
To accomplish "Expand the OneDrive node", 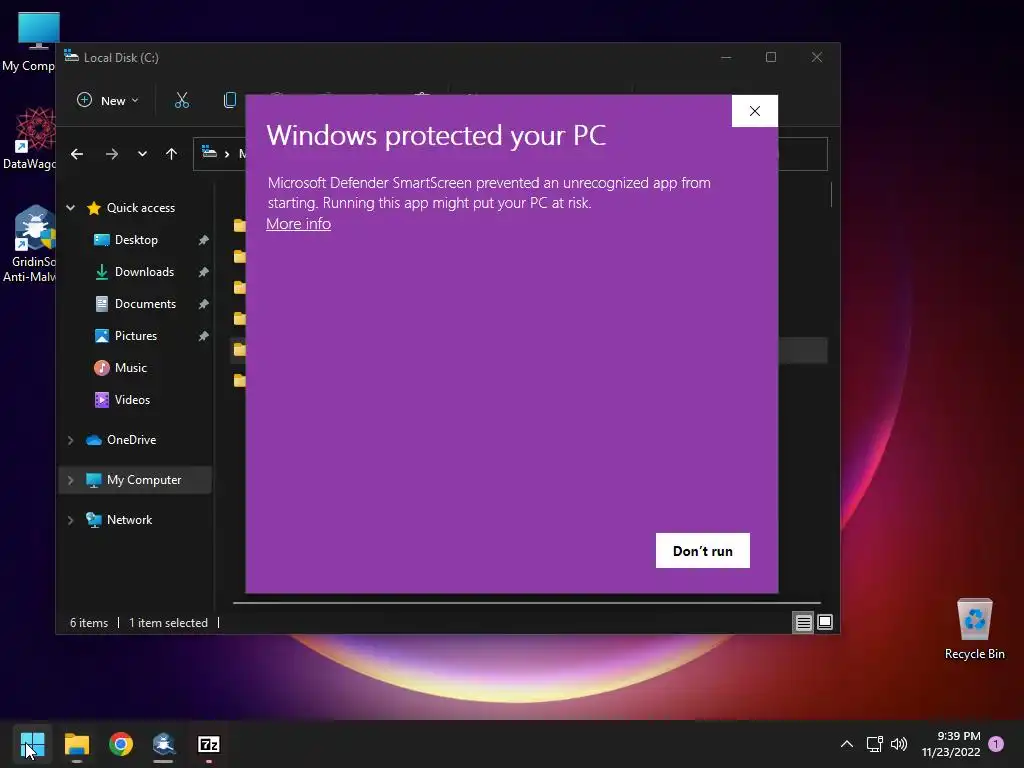I will tap(71, 440).
